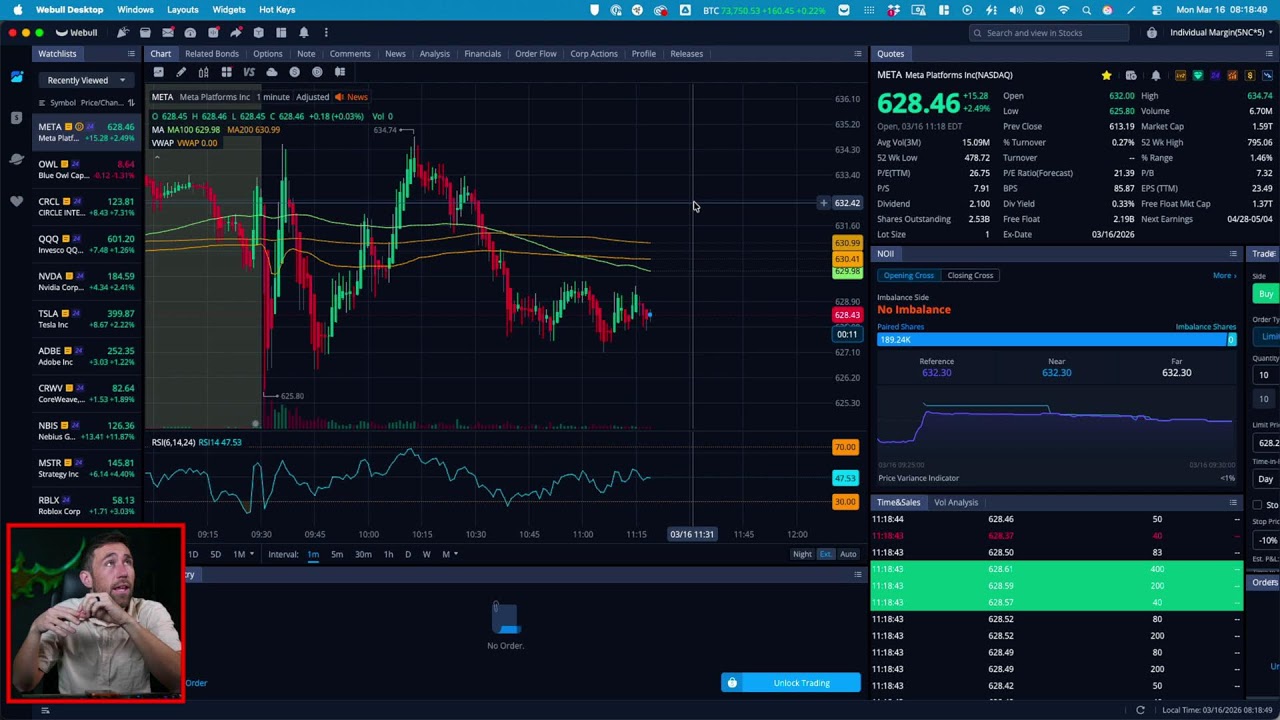The height and width of the screenshot is (720, 1280).
Task: Open the layout grid icon in top toolbar
Action: point(281,32)
